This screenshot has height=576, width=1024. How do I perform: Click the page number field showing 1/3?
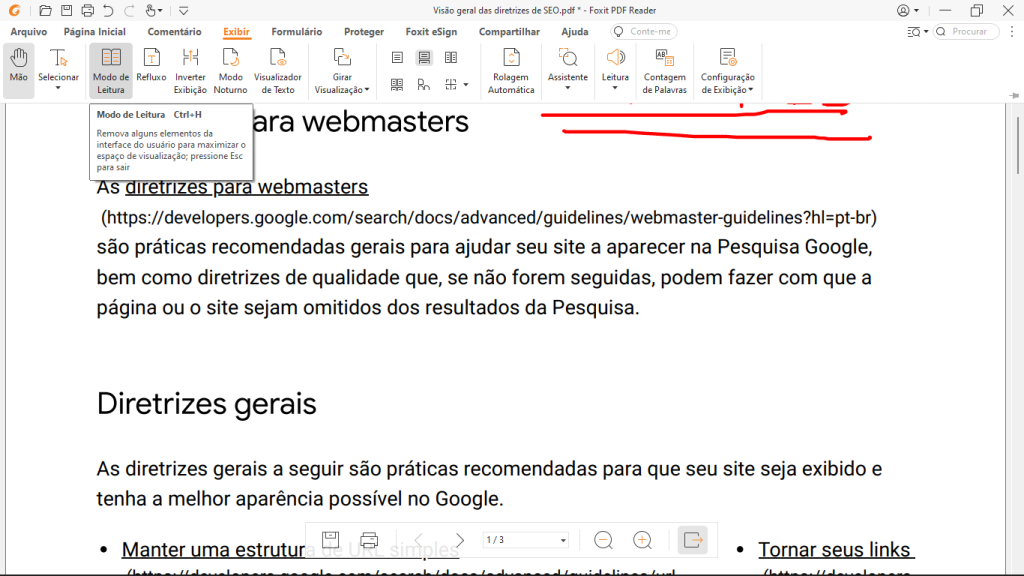[x=524, y=540]
